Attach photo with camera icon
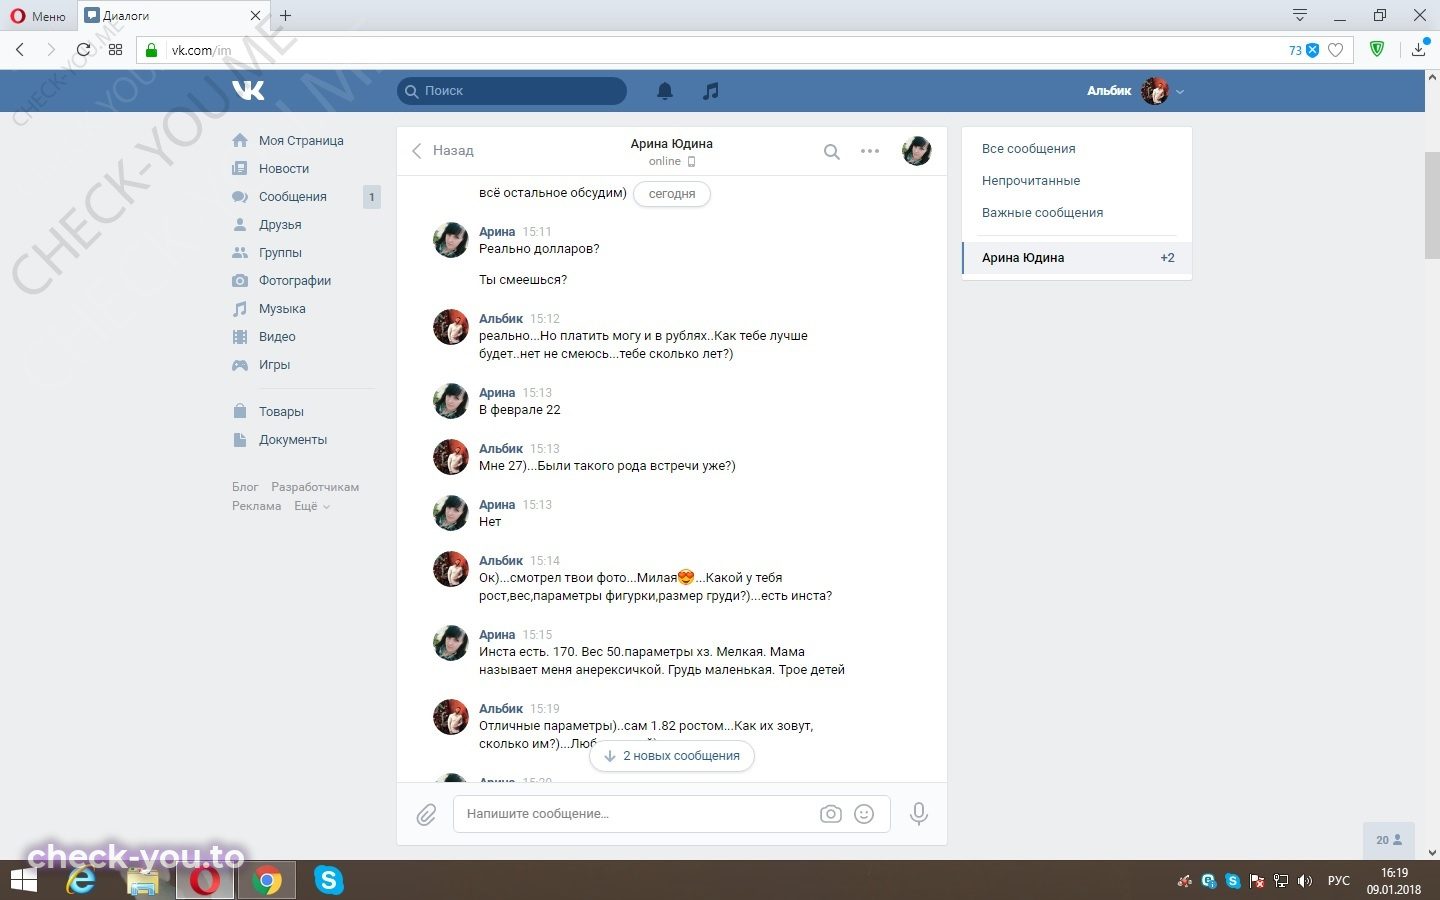 pos(831,814)
